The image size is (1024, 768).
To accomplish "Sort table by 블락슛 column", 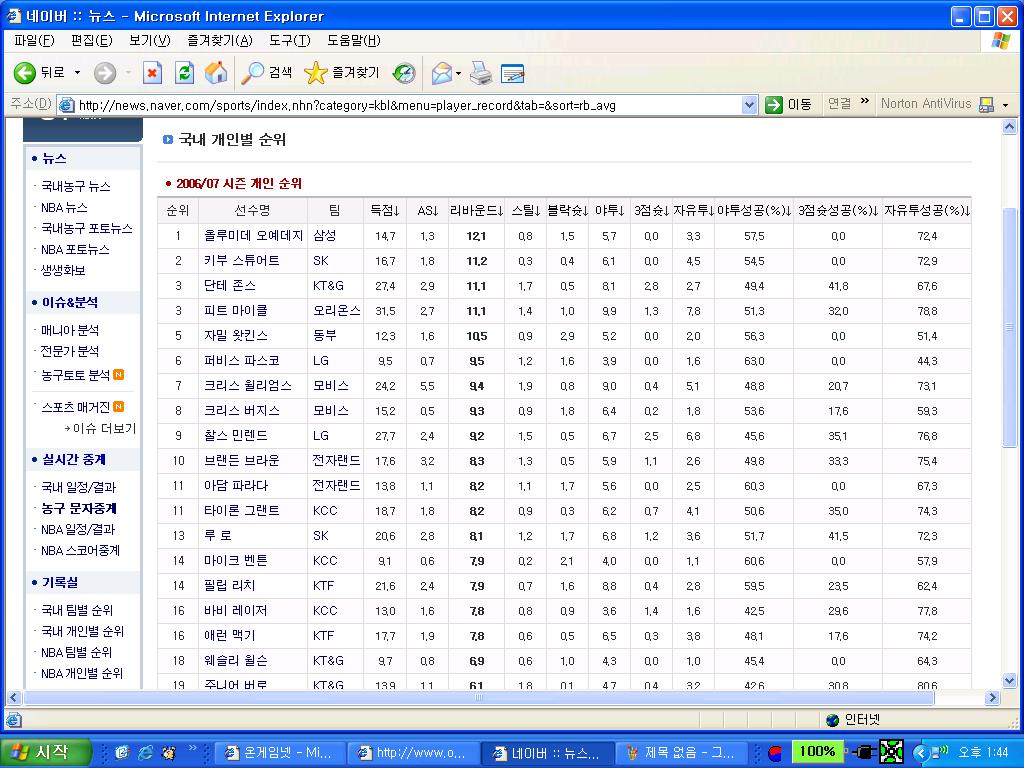I will coord(568,210).
